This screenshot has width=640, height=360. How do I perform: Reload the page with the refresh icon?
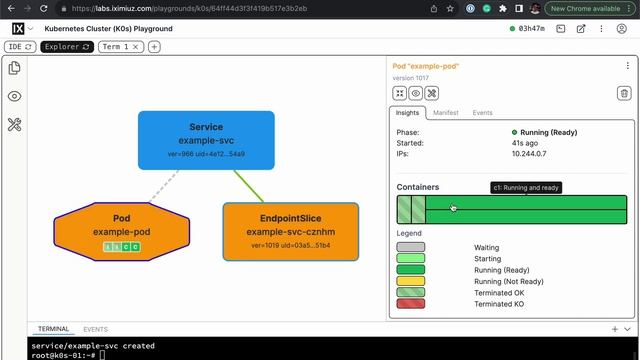coord(43,9)
